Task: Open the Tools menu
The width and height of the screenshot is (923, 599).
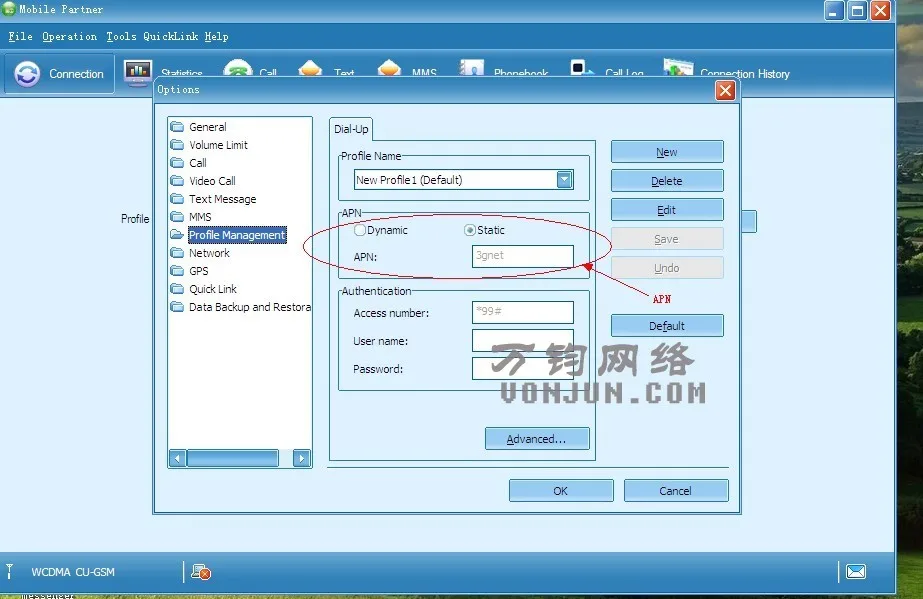Action: 121,36
